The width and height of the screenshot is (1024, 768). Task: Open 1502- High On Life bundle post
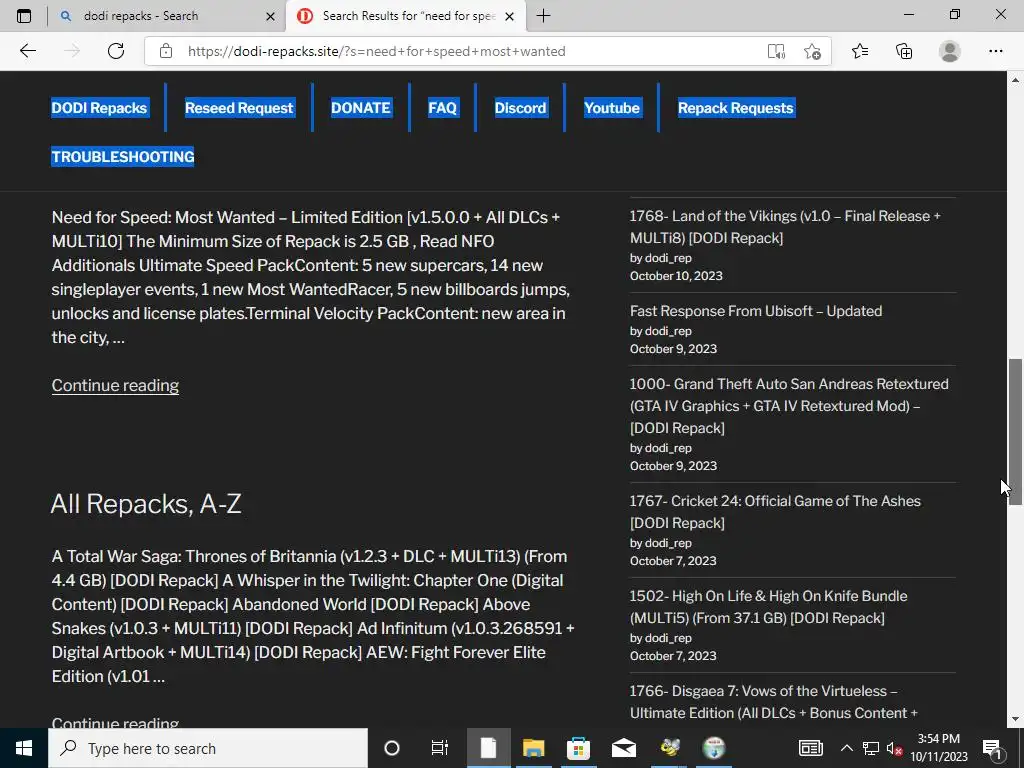click(768, 607)
